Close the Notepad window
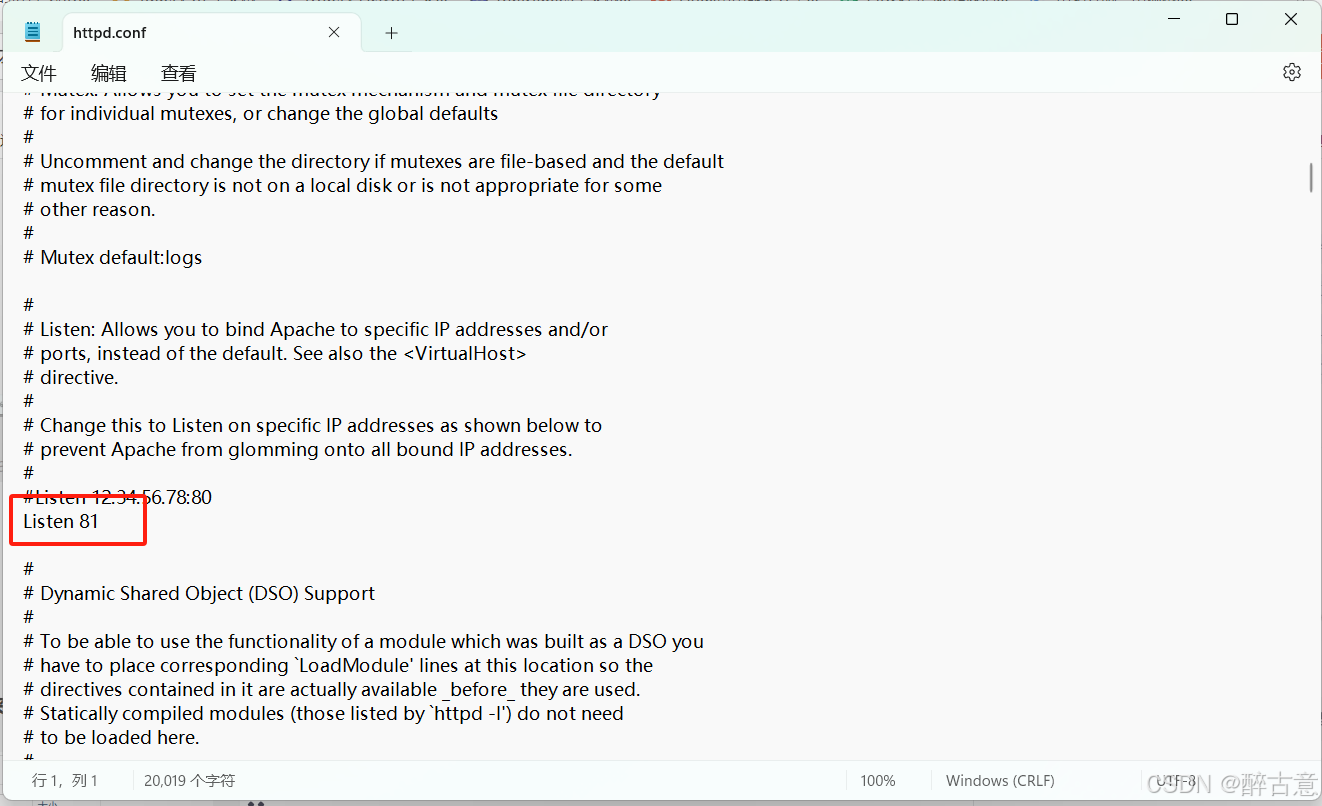Screen dimensions: 1322x806 (x=1291, y=19)
